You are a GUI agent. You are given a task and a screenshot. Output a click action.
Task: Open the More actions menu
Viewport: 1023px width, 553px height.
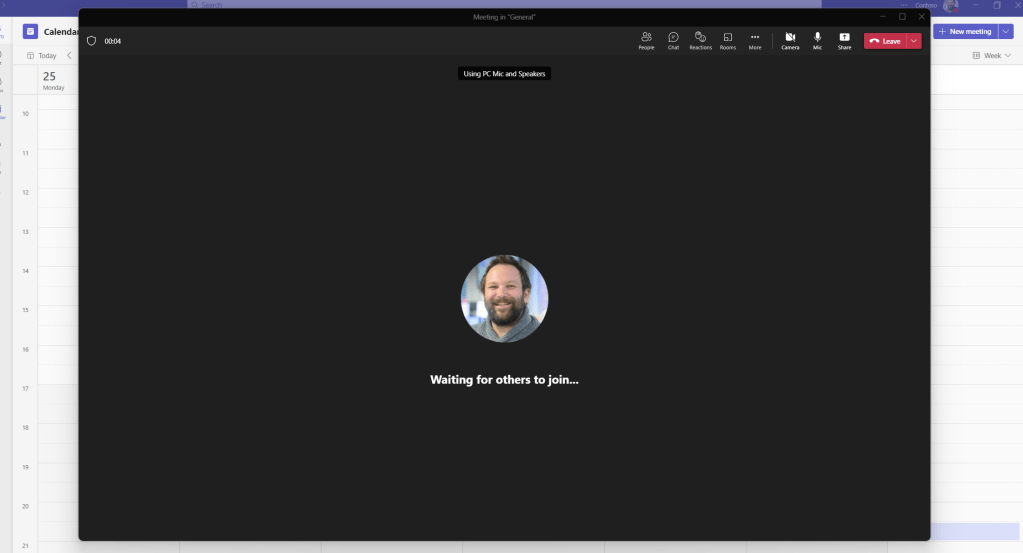click(755, 40)
